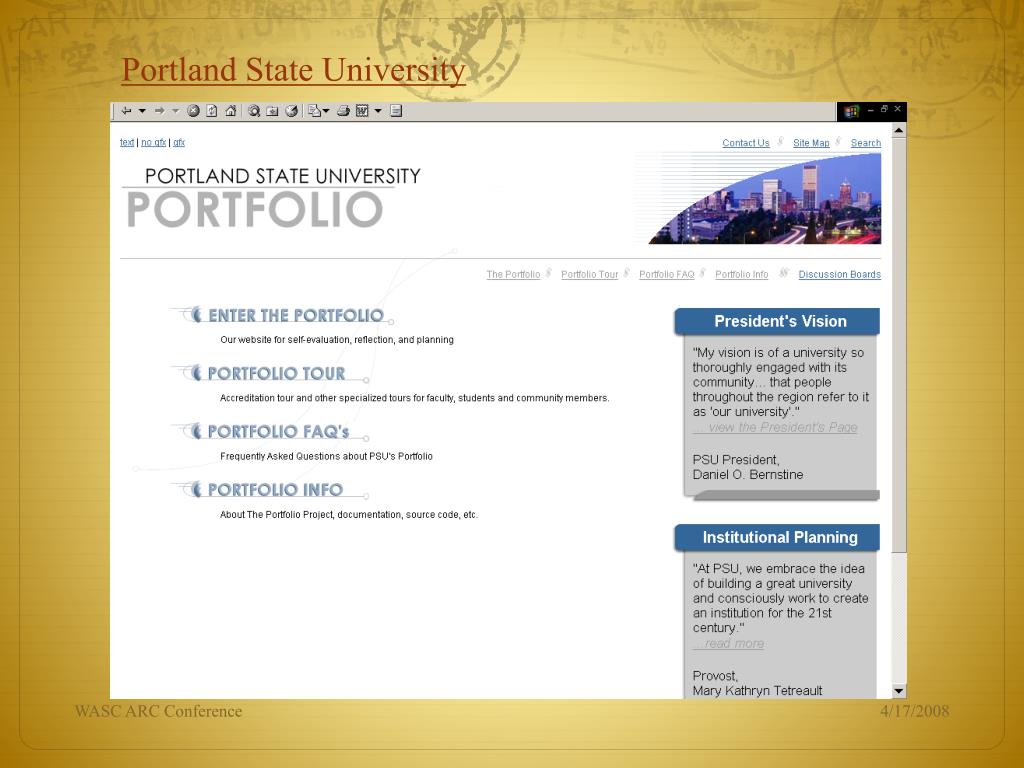Viewport: 1024px width, 768px height.
Task: Click the text 'Daniel O. Bernstine'
Action: (748, 475)
